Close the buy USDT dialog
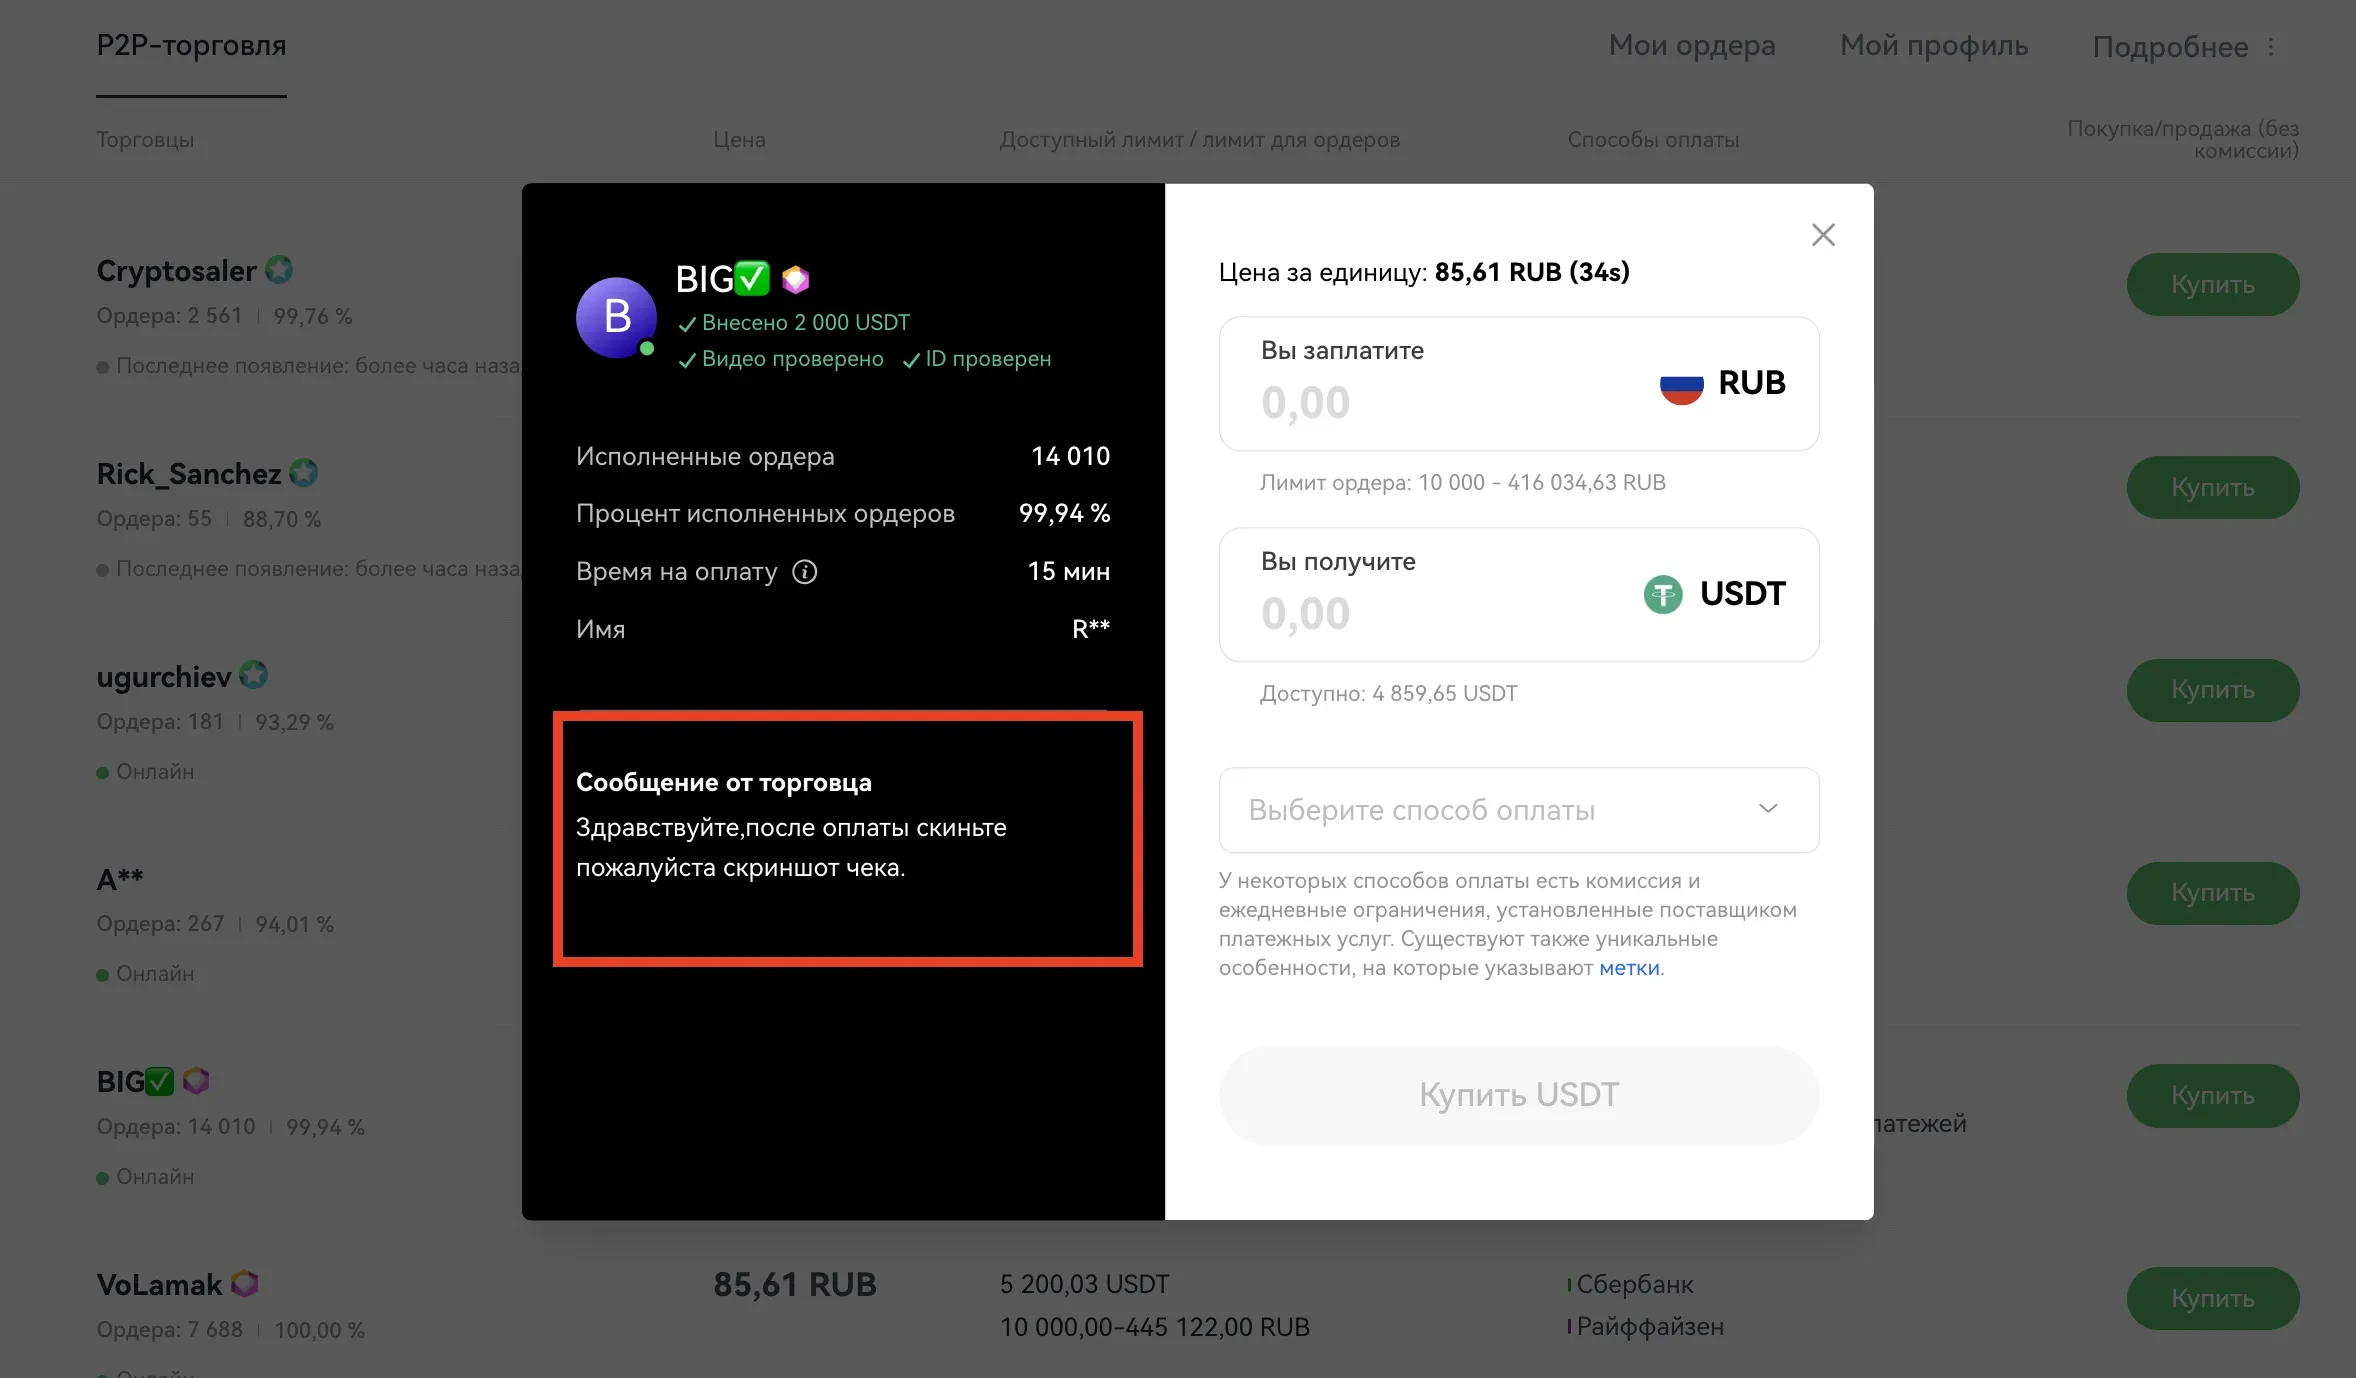This screenshot has width=2356, height=1378. point(1823,235)
